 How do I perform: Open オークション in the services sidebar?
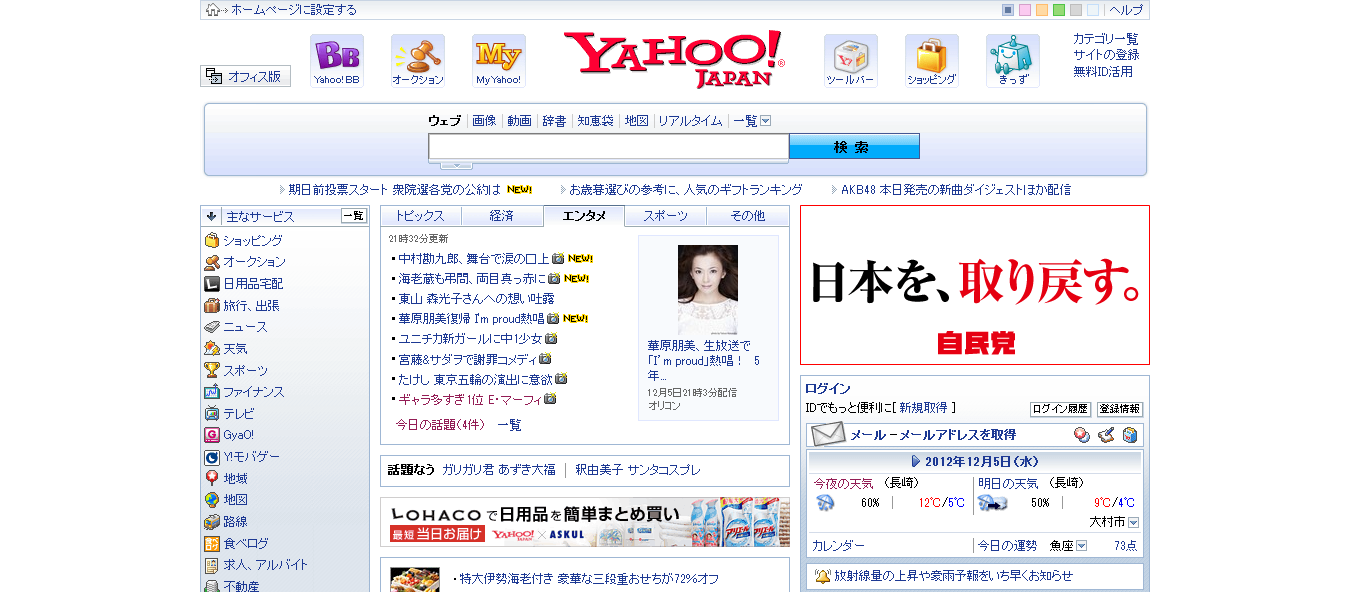pyautogui.click(x=254, y=262)
